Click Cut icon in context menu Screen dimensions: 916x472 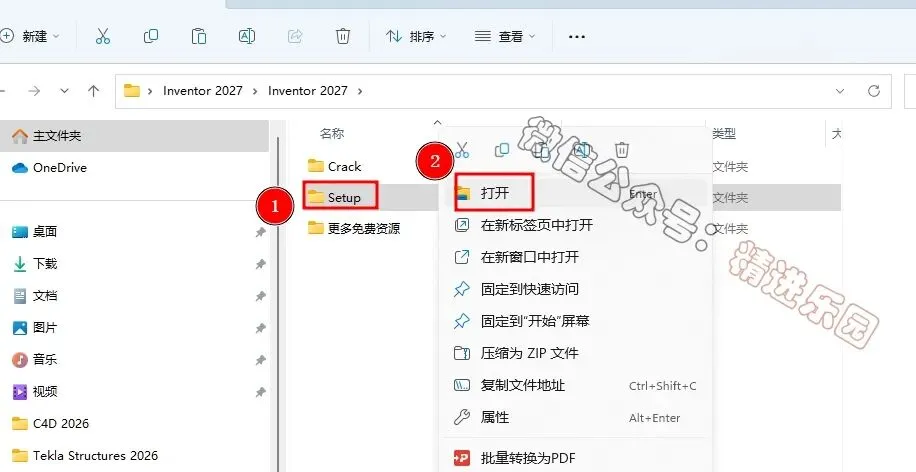tap(462, 150)
